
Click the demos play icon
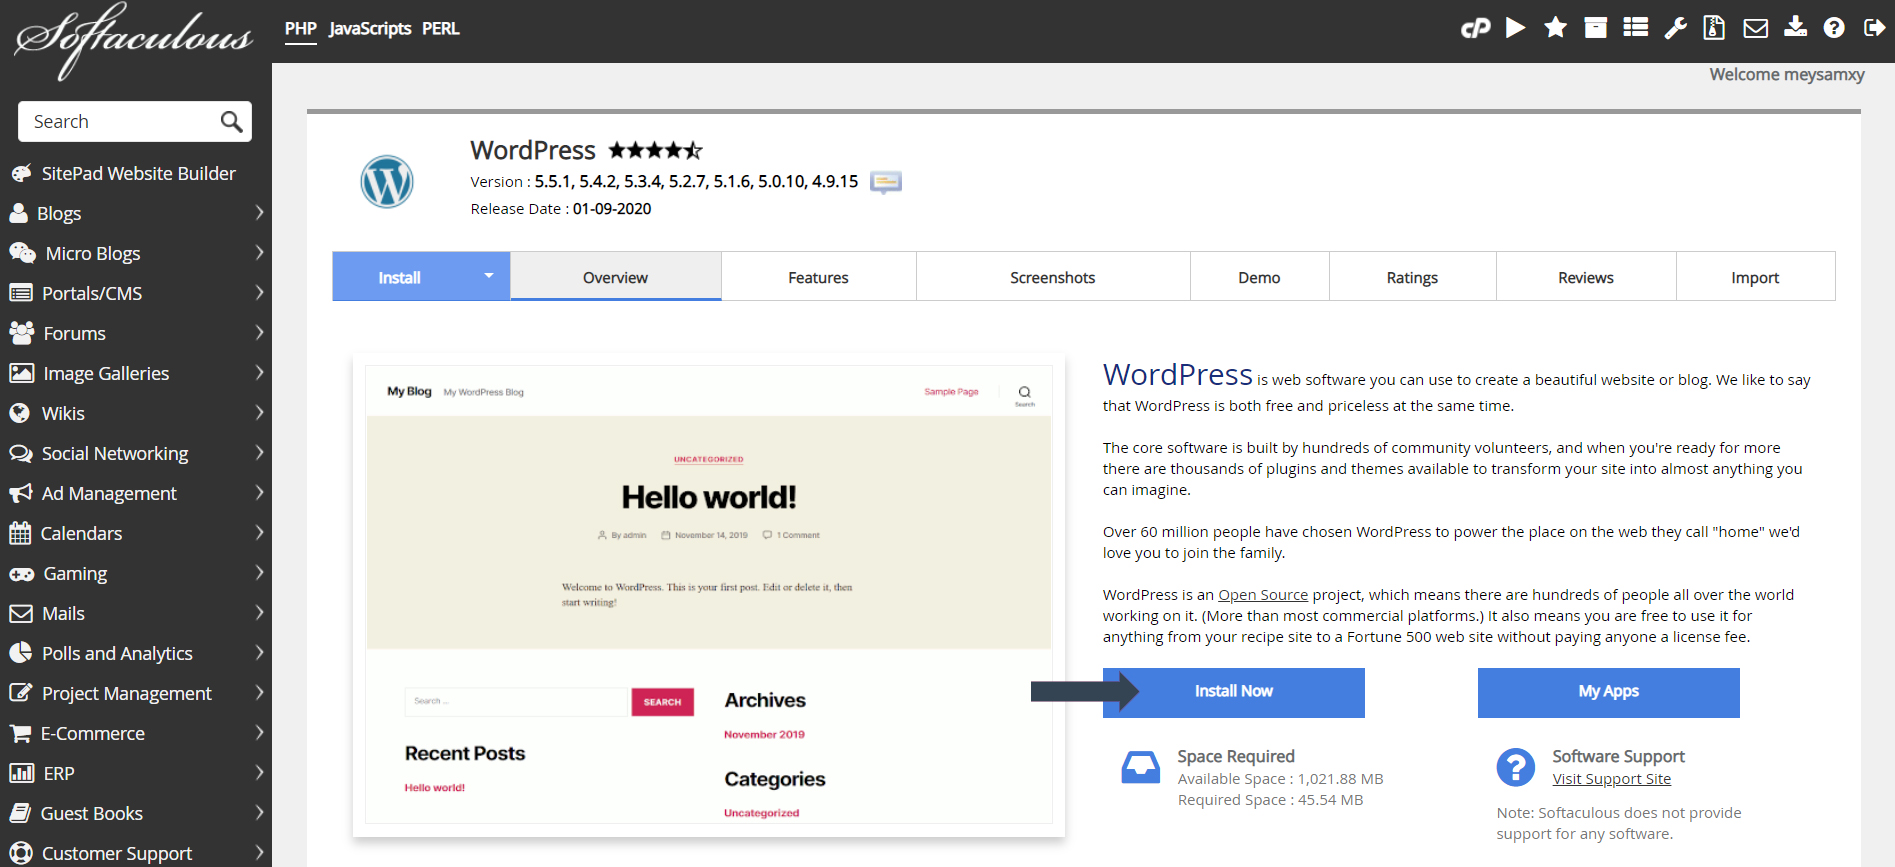(1516, 28)
